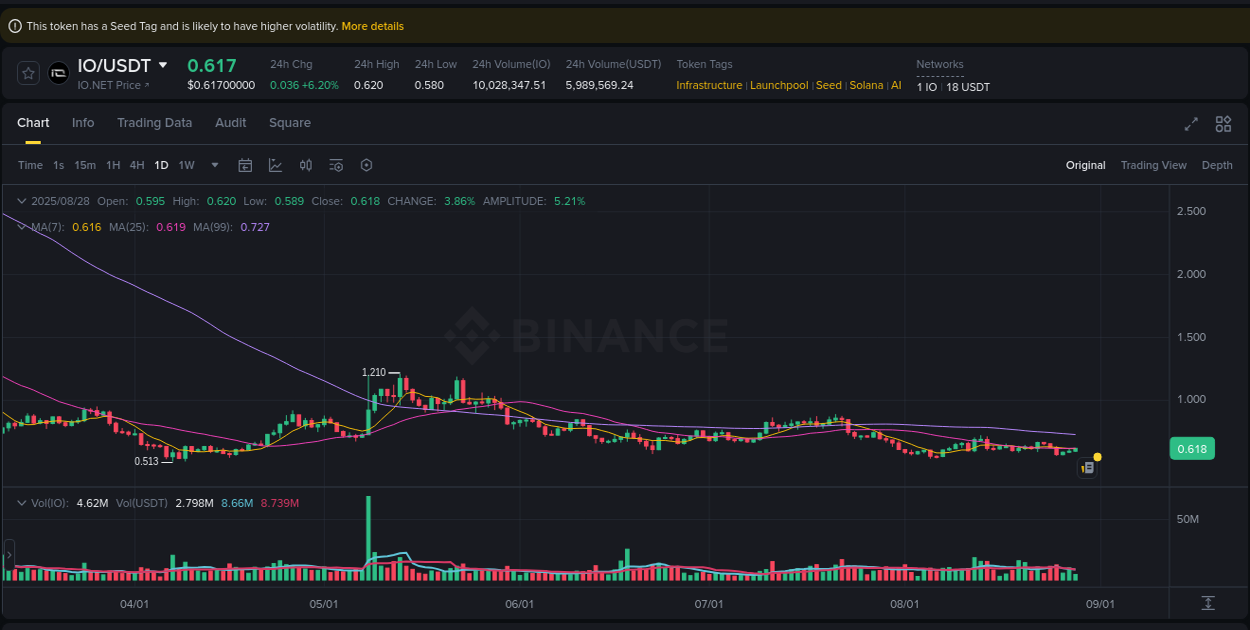Open indicator settings via the gear-list icon

(336, 165)
